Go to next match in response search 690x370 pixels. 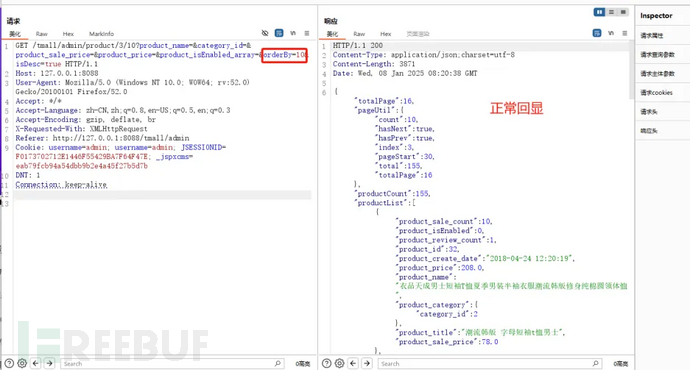(x=367, y=363)
